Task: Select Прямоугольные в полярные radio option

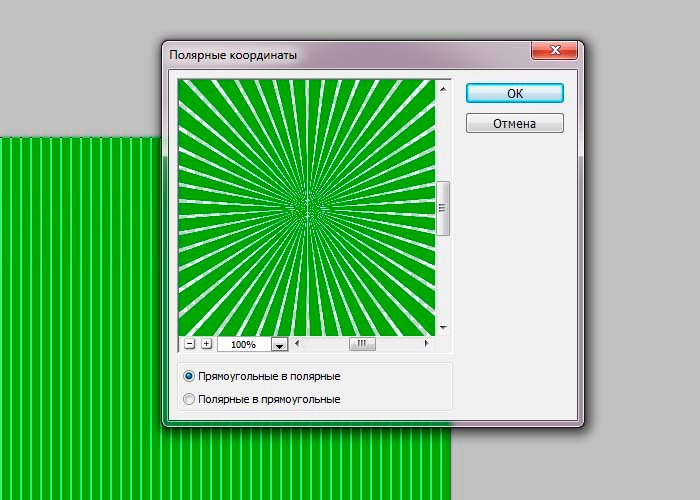Action: (190, 376)
